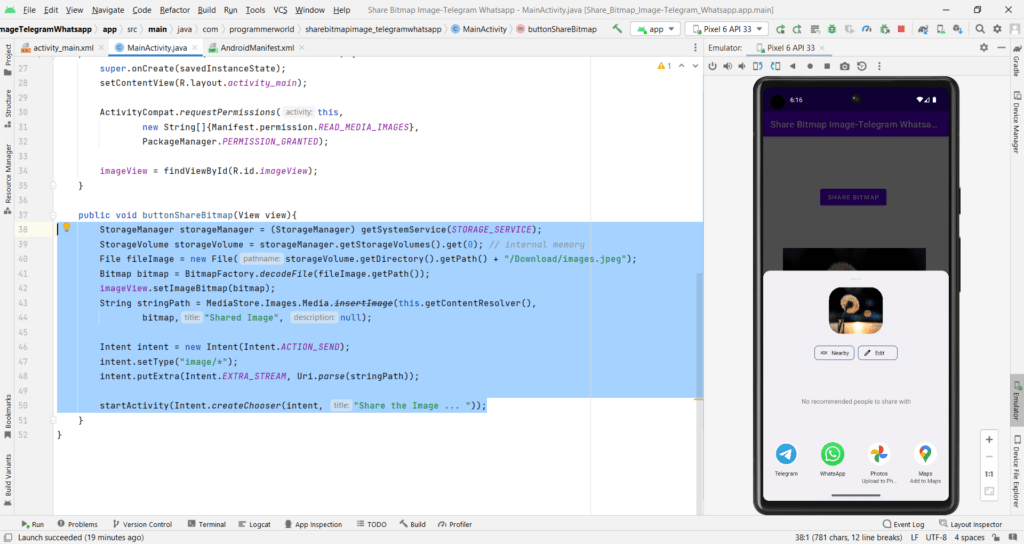Toggle the Logcat tool window
Viewport: 1024px width, 544px height.
click(254, 524)
